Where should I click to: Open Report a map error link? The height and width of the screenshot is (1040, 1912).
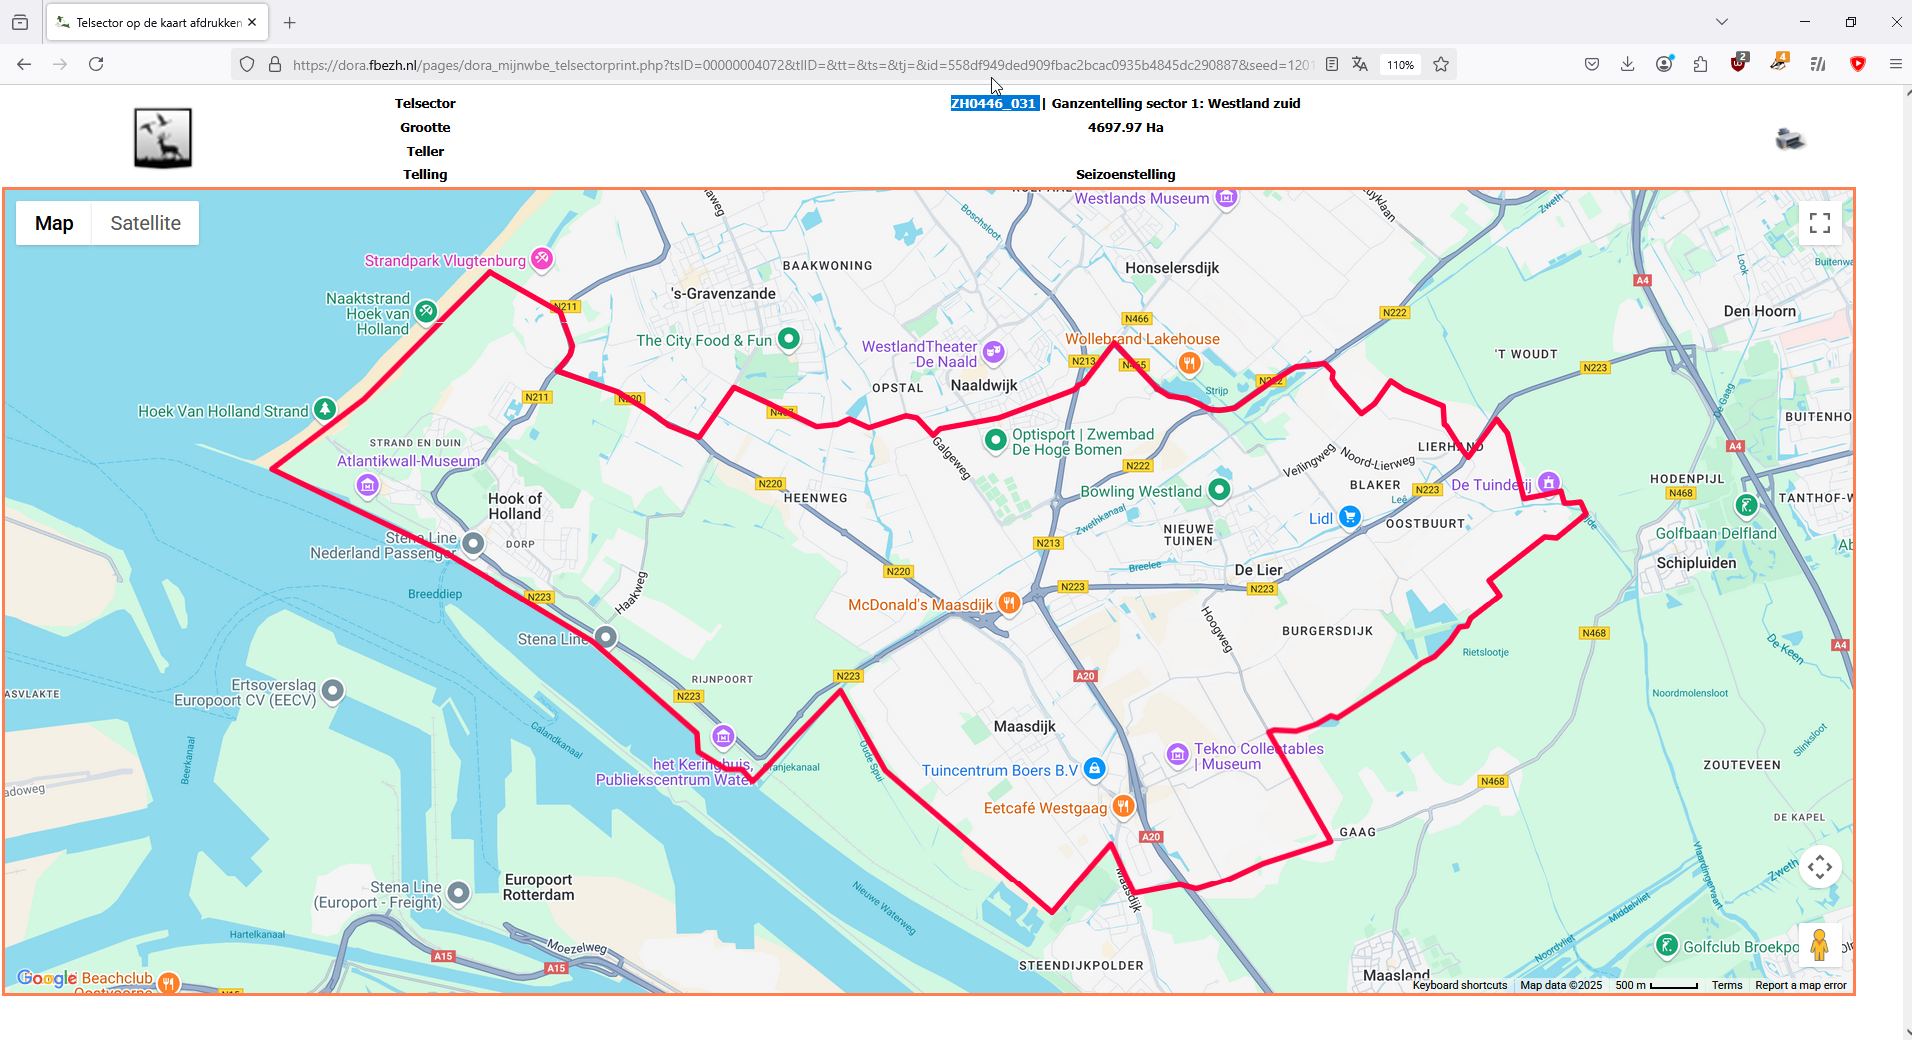[1801, 985]
